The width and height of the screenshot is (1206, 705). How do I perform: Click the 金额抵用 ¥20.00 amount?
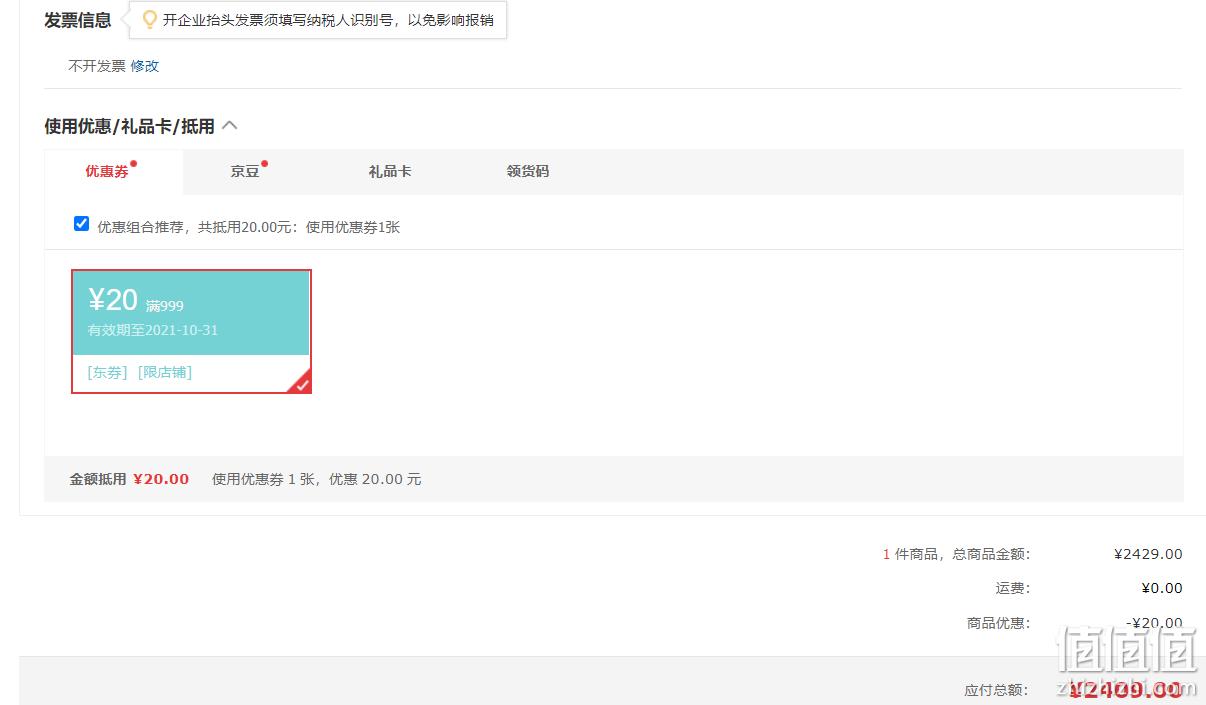[161, 479]
